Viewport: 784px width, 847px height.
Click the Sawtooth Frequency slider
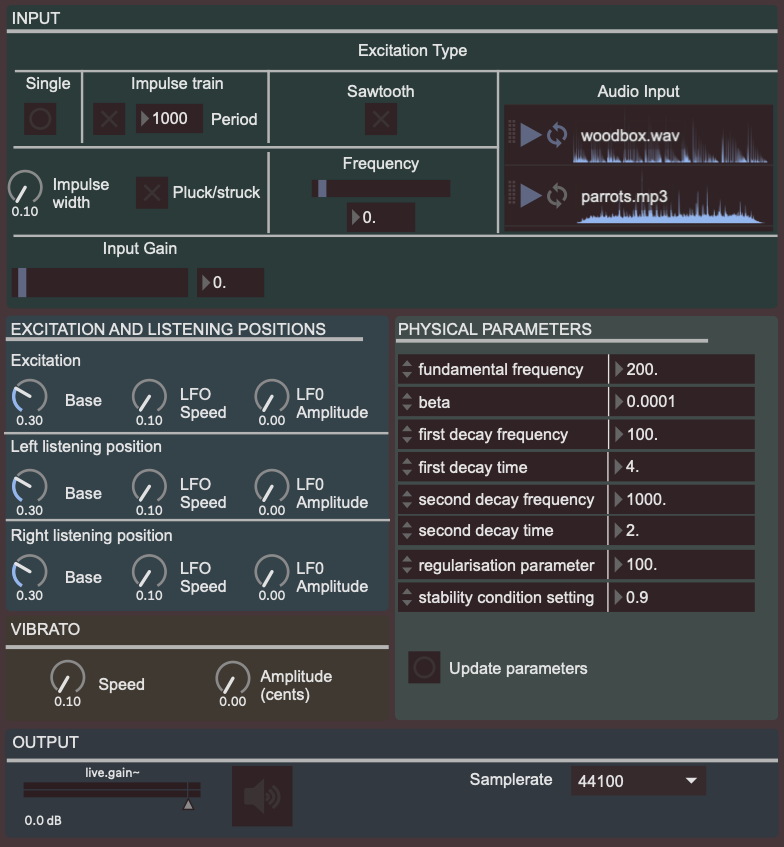(381, 189)
